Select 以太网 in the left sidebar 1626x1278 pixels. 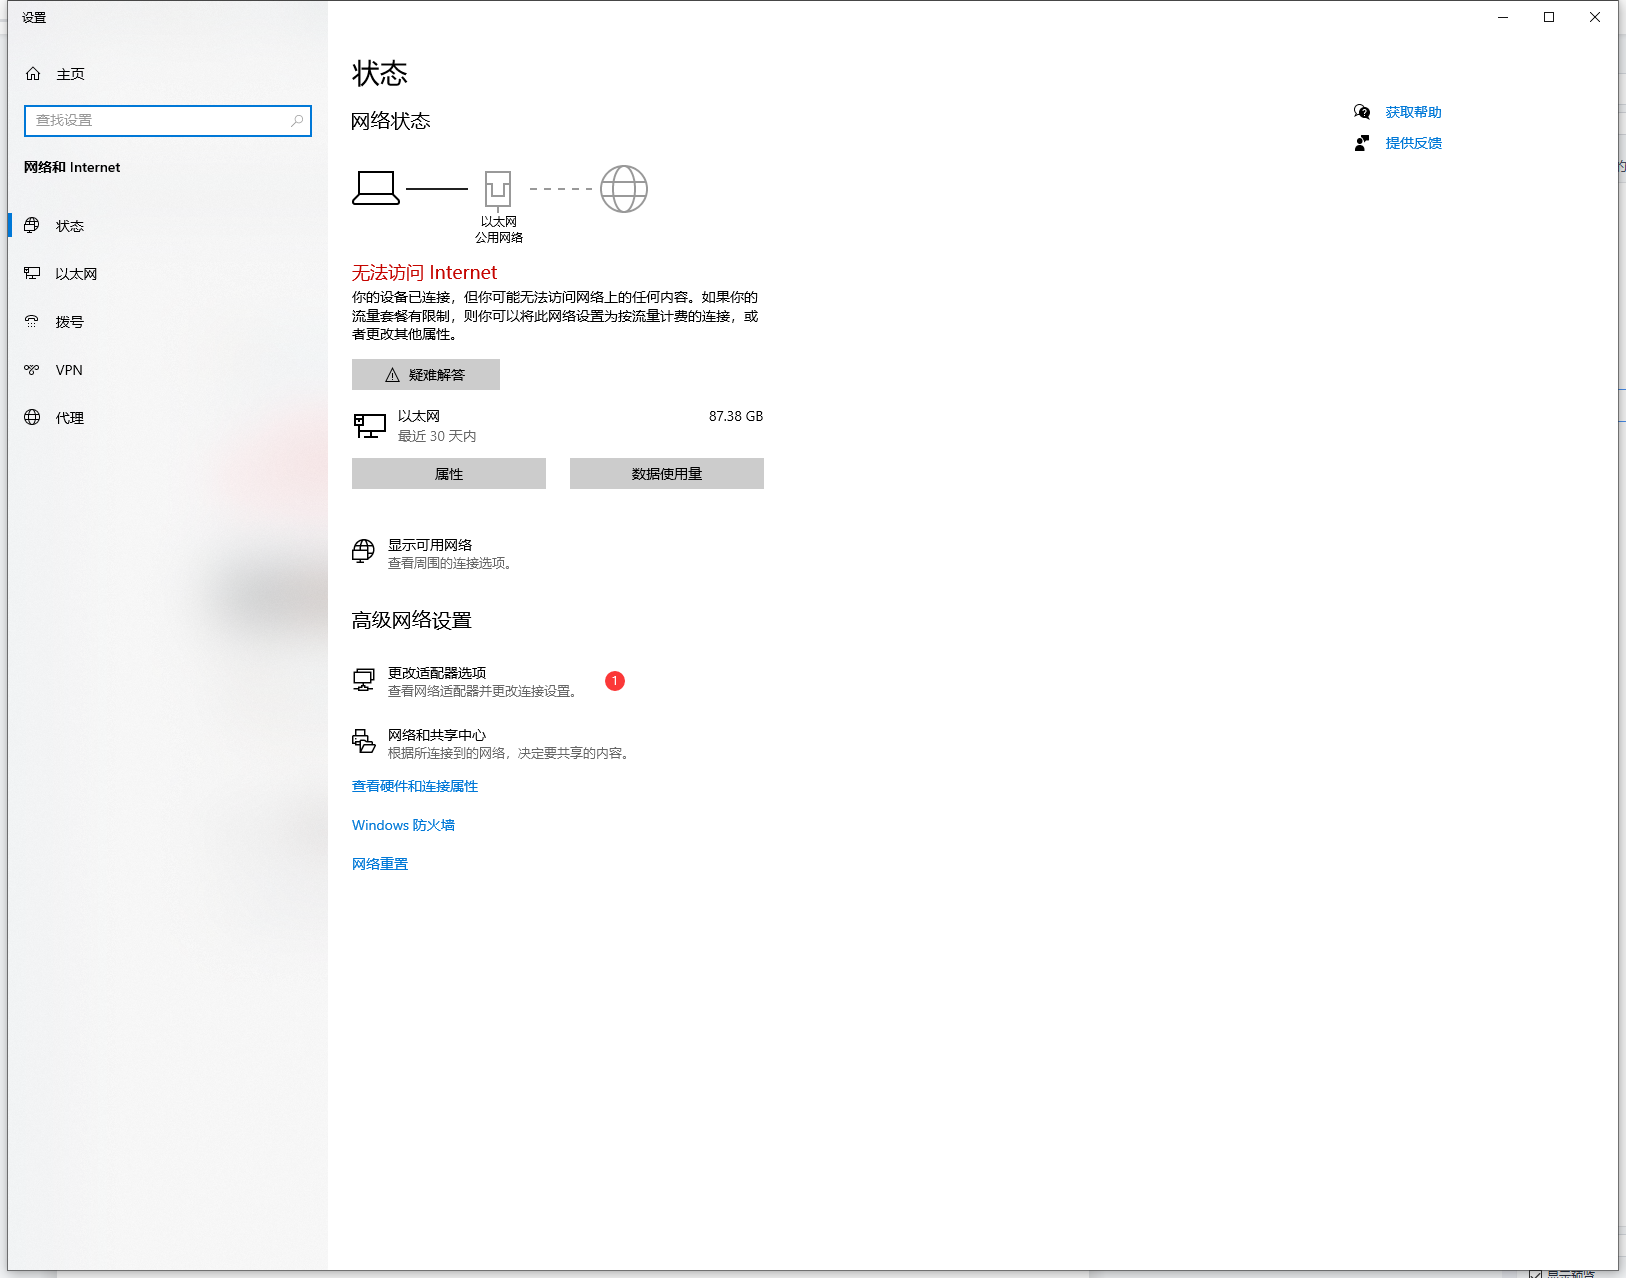pyautogui.click(x=76, y=274)
